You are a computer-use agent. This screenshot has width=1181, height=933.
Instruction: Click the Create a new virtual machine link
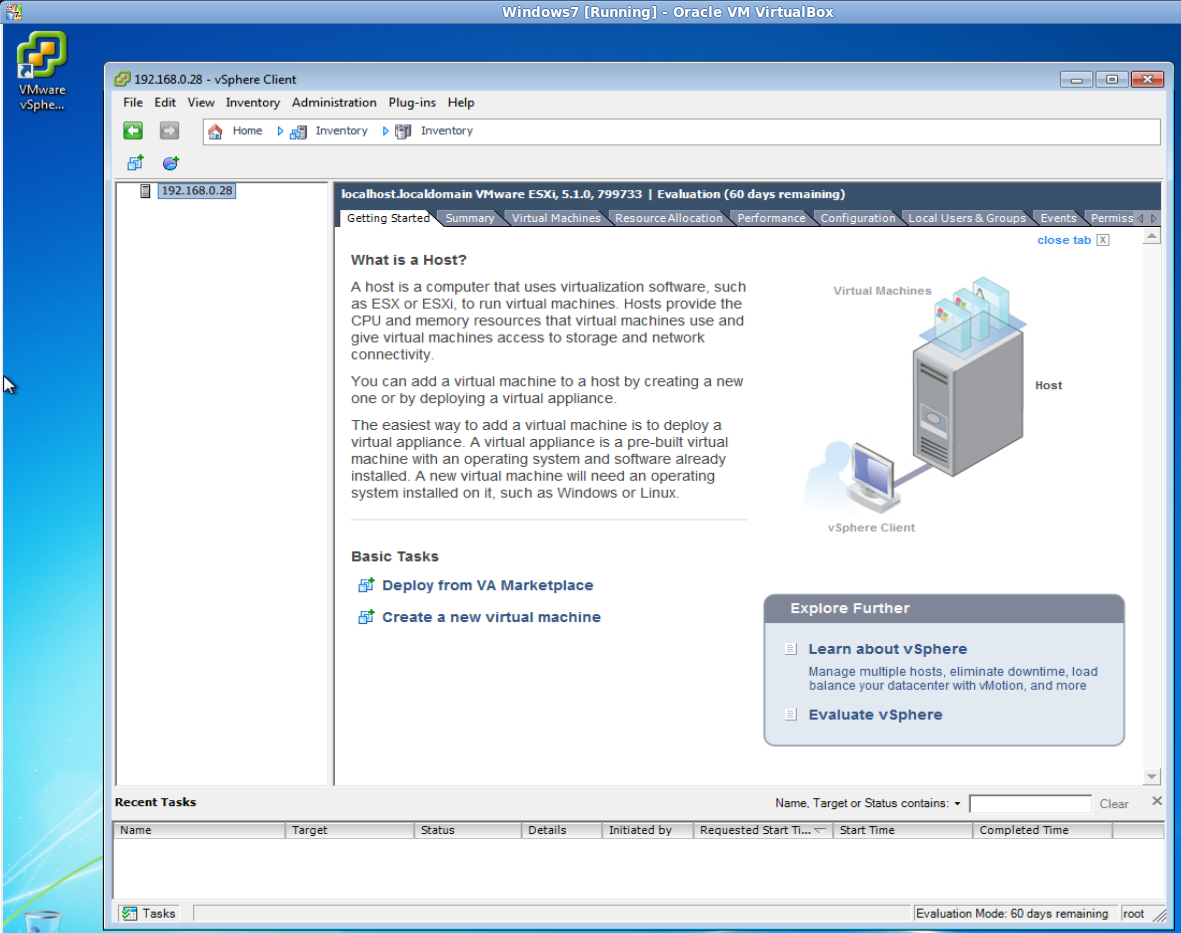coord(491,617)
